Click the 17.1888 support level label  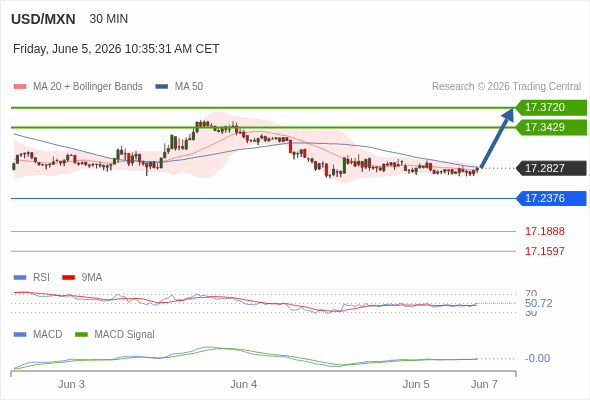[544, 231]
